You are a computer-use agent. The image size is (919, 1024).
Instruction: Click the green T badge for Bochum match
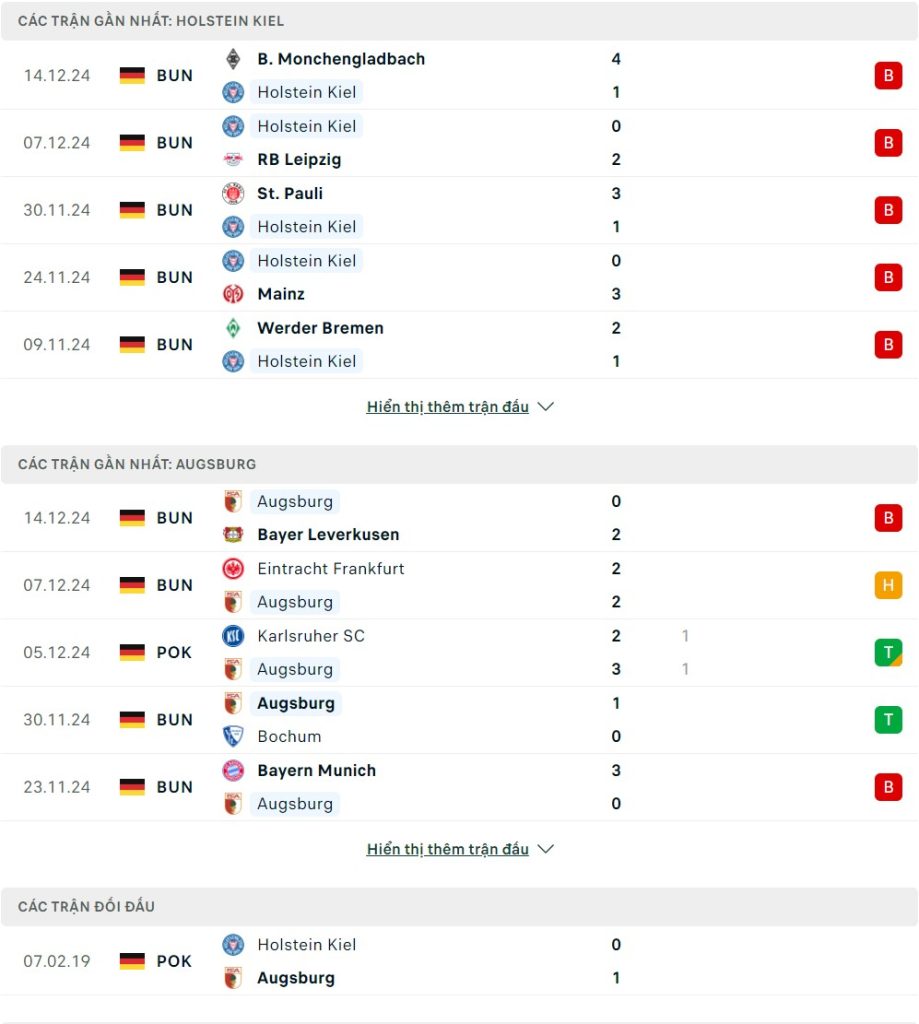pyautogui.click(x=888, y=720)
